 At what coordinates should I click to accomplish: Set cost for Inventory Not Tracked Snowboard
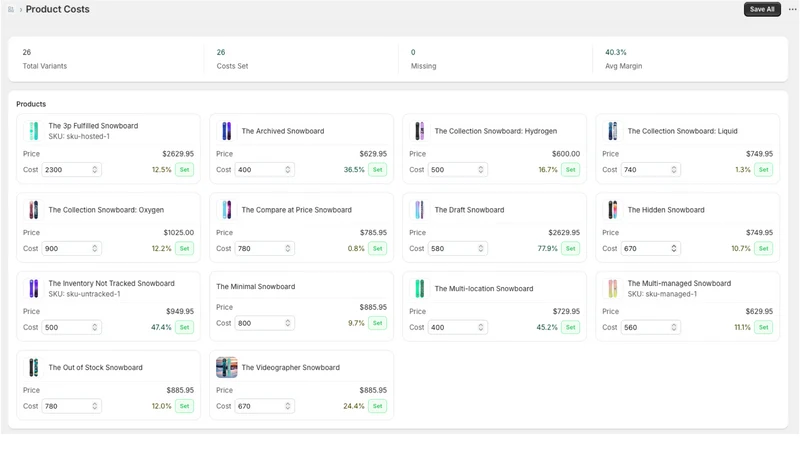click(x=184, y=327)
